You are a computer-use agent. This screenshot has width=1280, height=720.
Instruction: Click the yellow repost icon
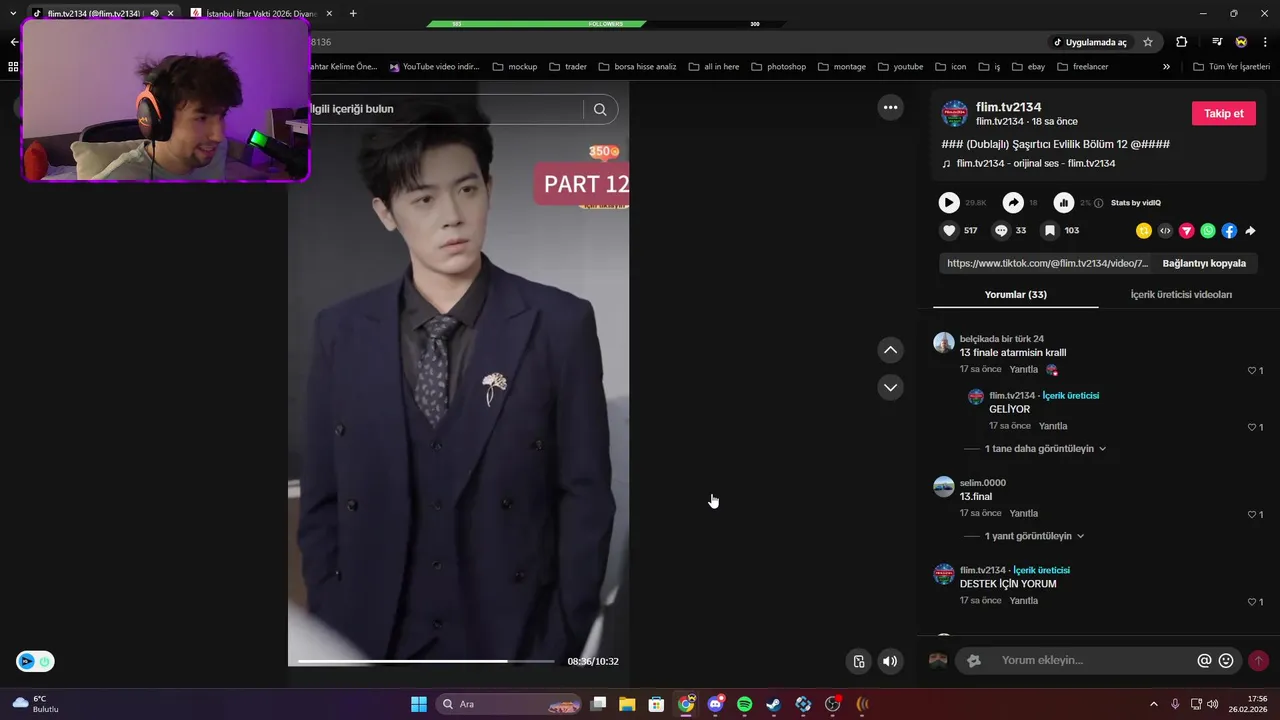[x=1144, y=231]
